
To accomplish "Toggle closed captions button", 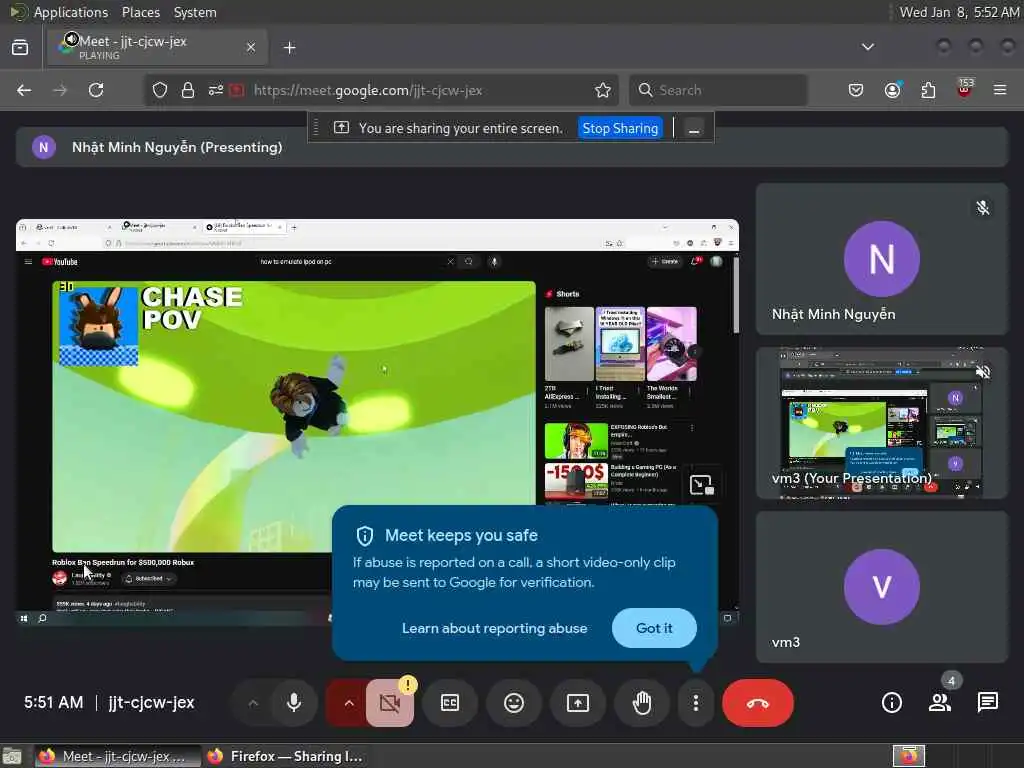I will coord(450,703).
